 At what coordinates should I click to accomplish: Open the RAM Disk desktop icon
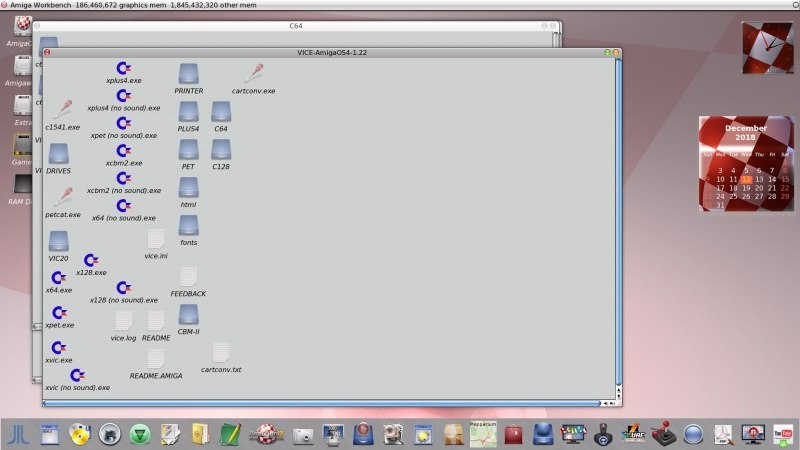point(22,186)
